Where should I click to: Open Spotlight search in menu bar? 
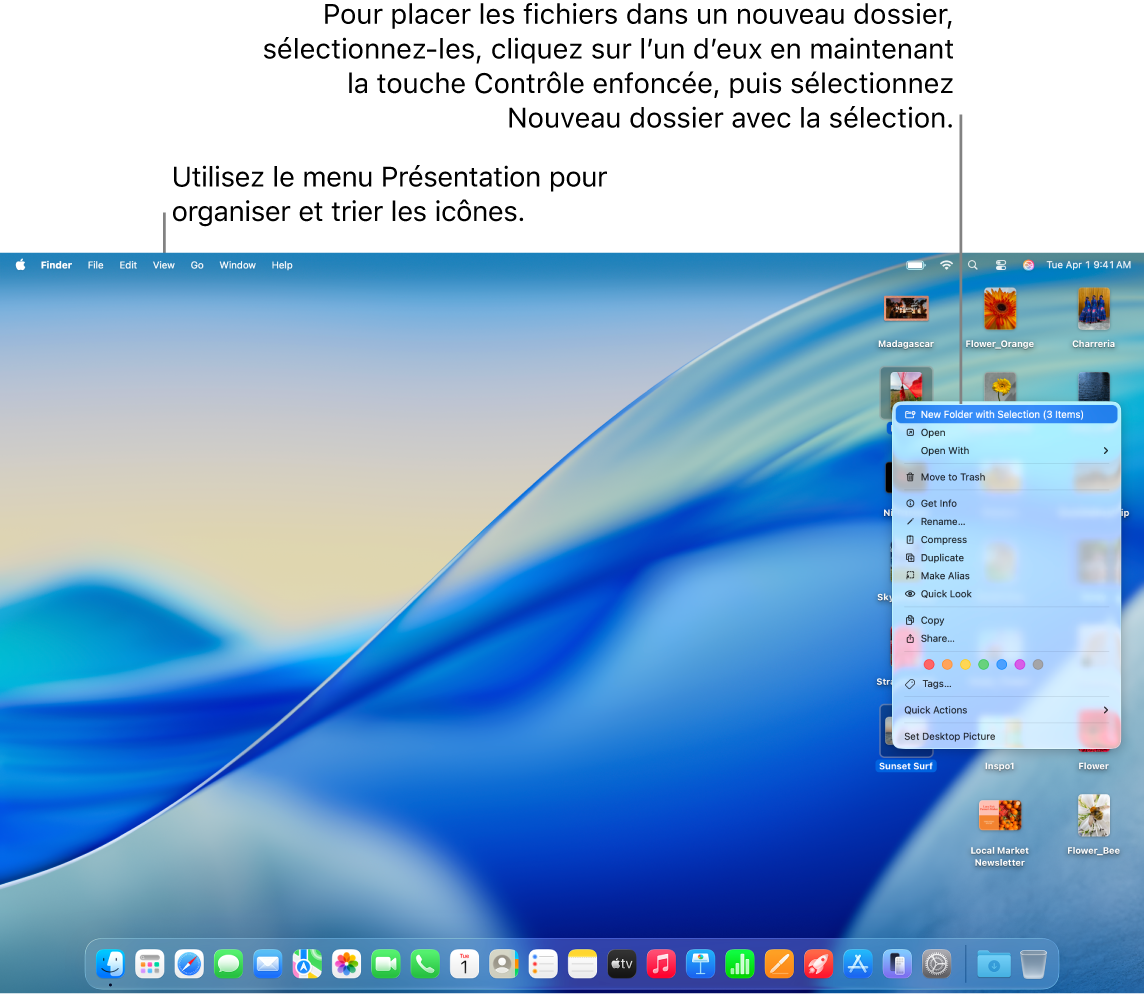973,265
